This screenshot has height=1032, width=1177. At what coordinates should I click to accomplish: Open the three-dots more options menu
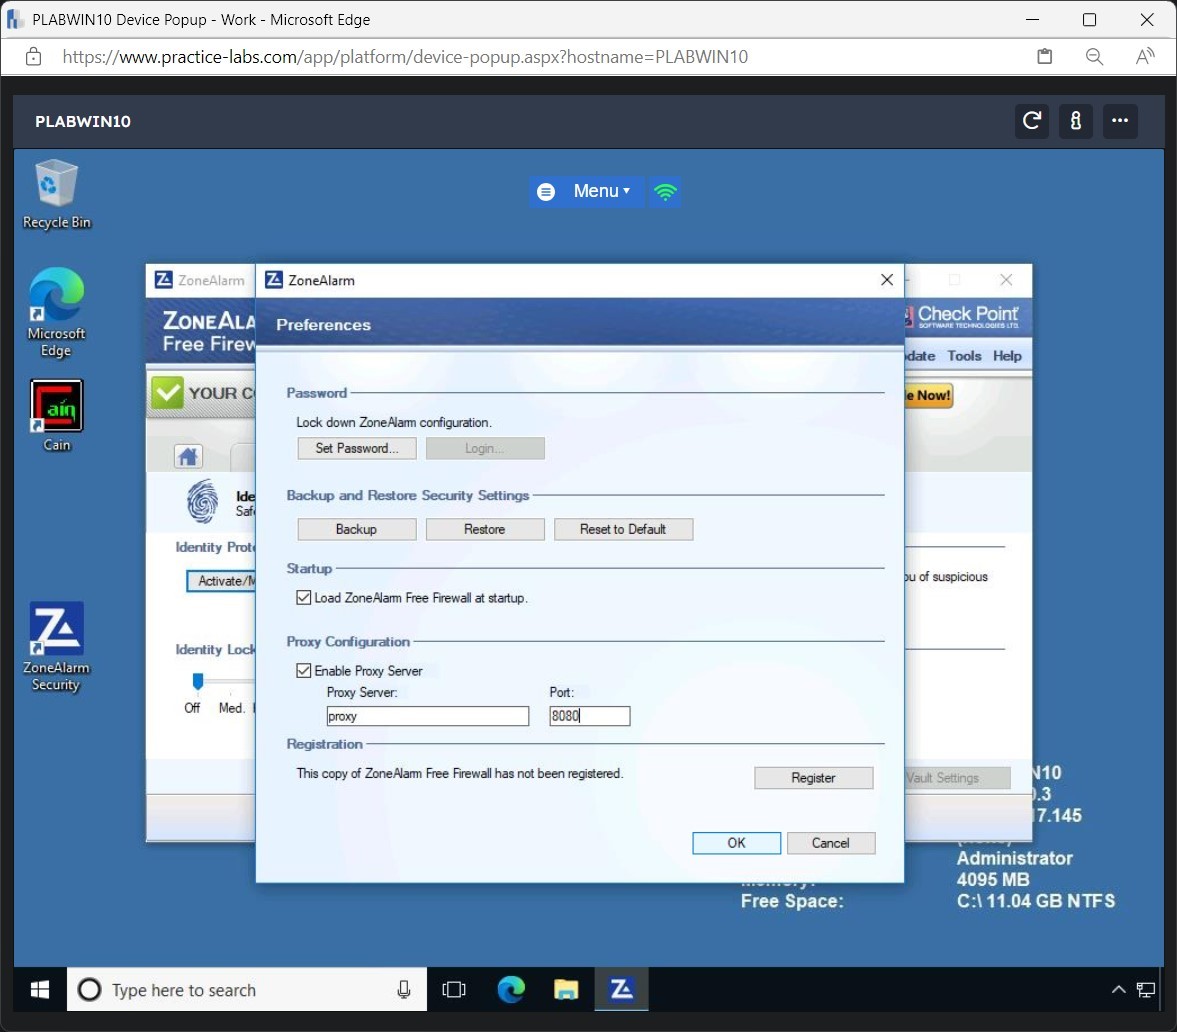tap(1120, 121)
